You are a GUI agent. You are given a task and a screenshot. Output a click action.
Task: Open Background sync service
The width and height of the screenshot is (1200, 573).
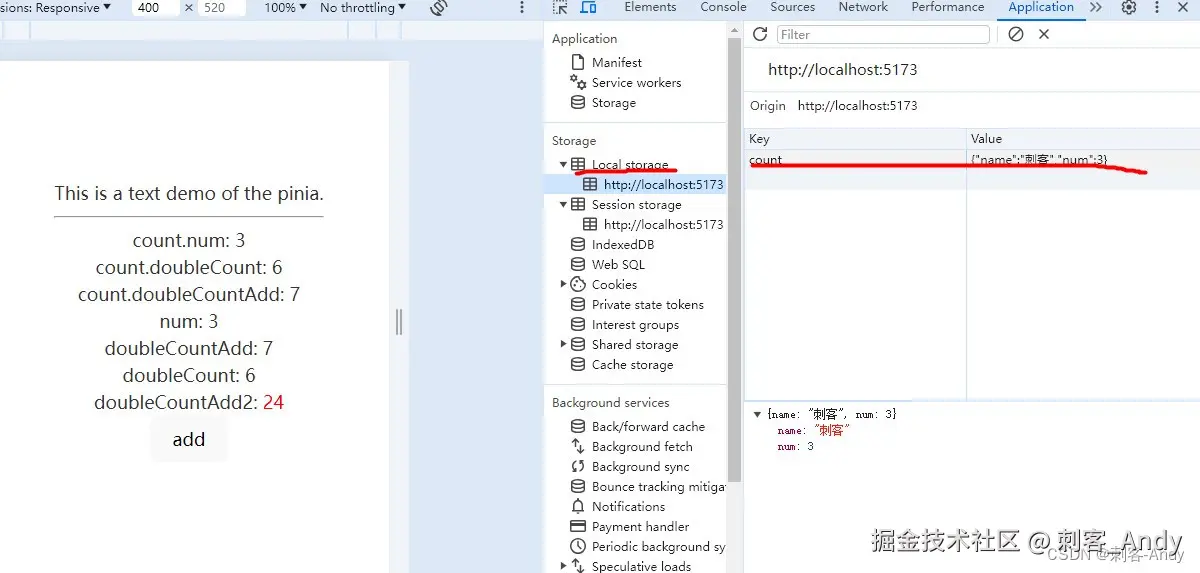(x=640, y=466)
